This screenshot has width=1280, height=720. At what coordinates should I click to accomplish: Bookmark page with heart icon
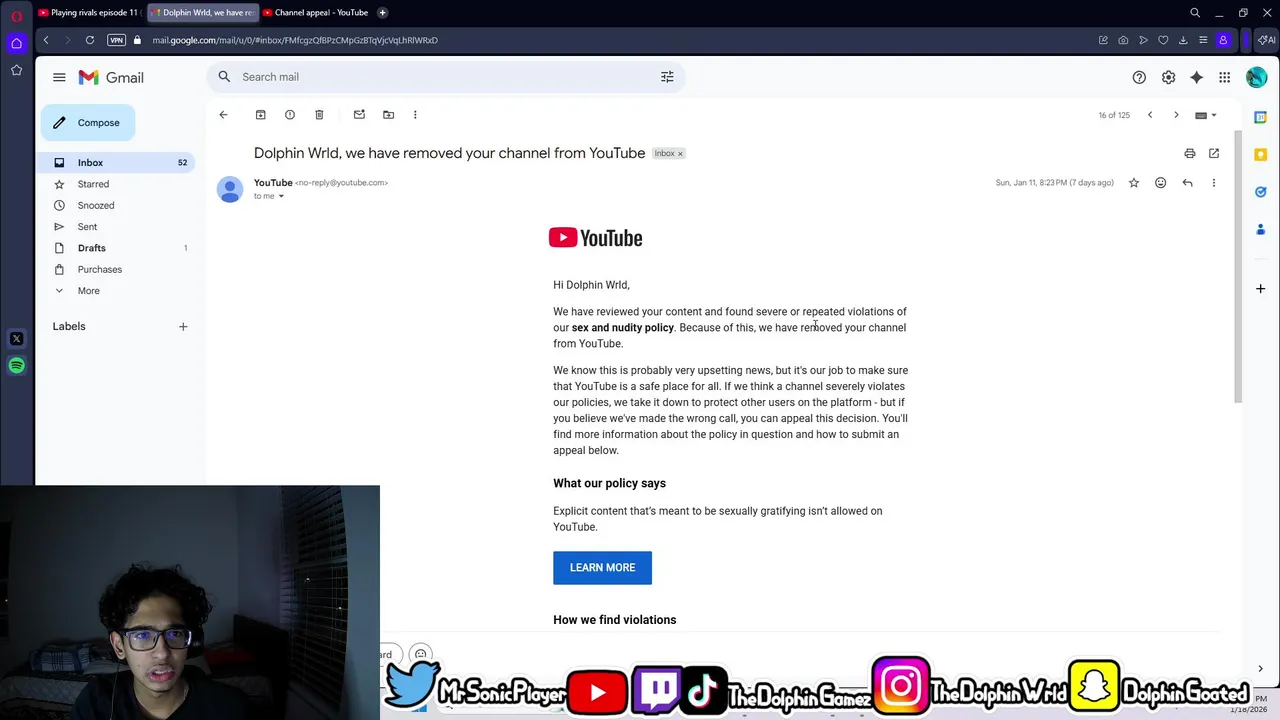click(1163, 40)
